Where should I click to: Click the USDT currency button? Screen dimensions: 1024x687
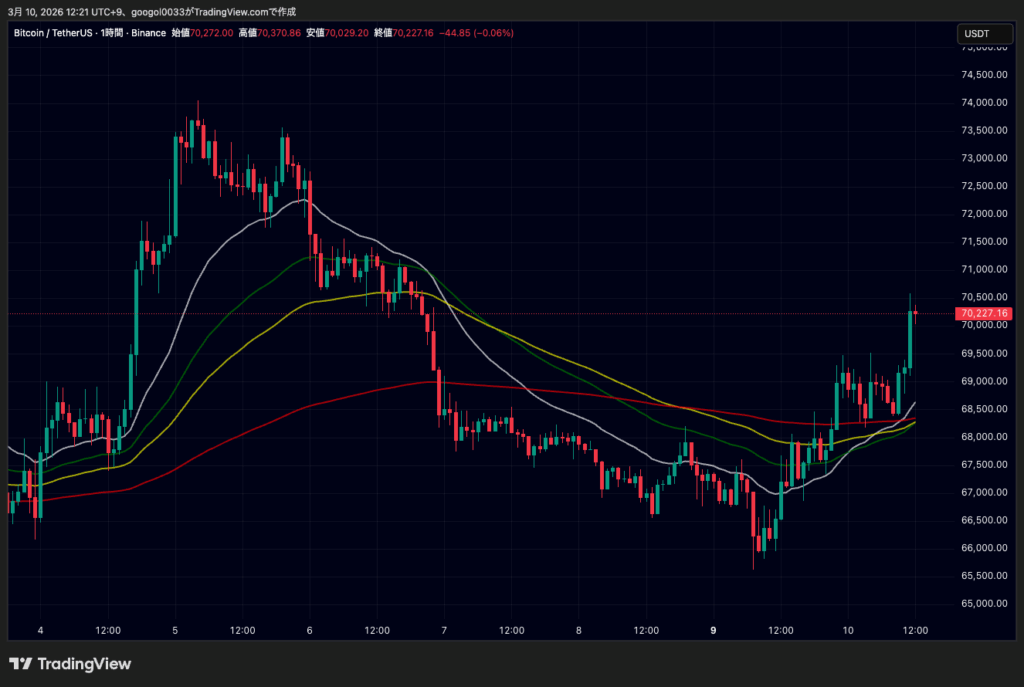pos(984,33)
